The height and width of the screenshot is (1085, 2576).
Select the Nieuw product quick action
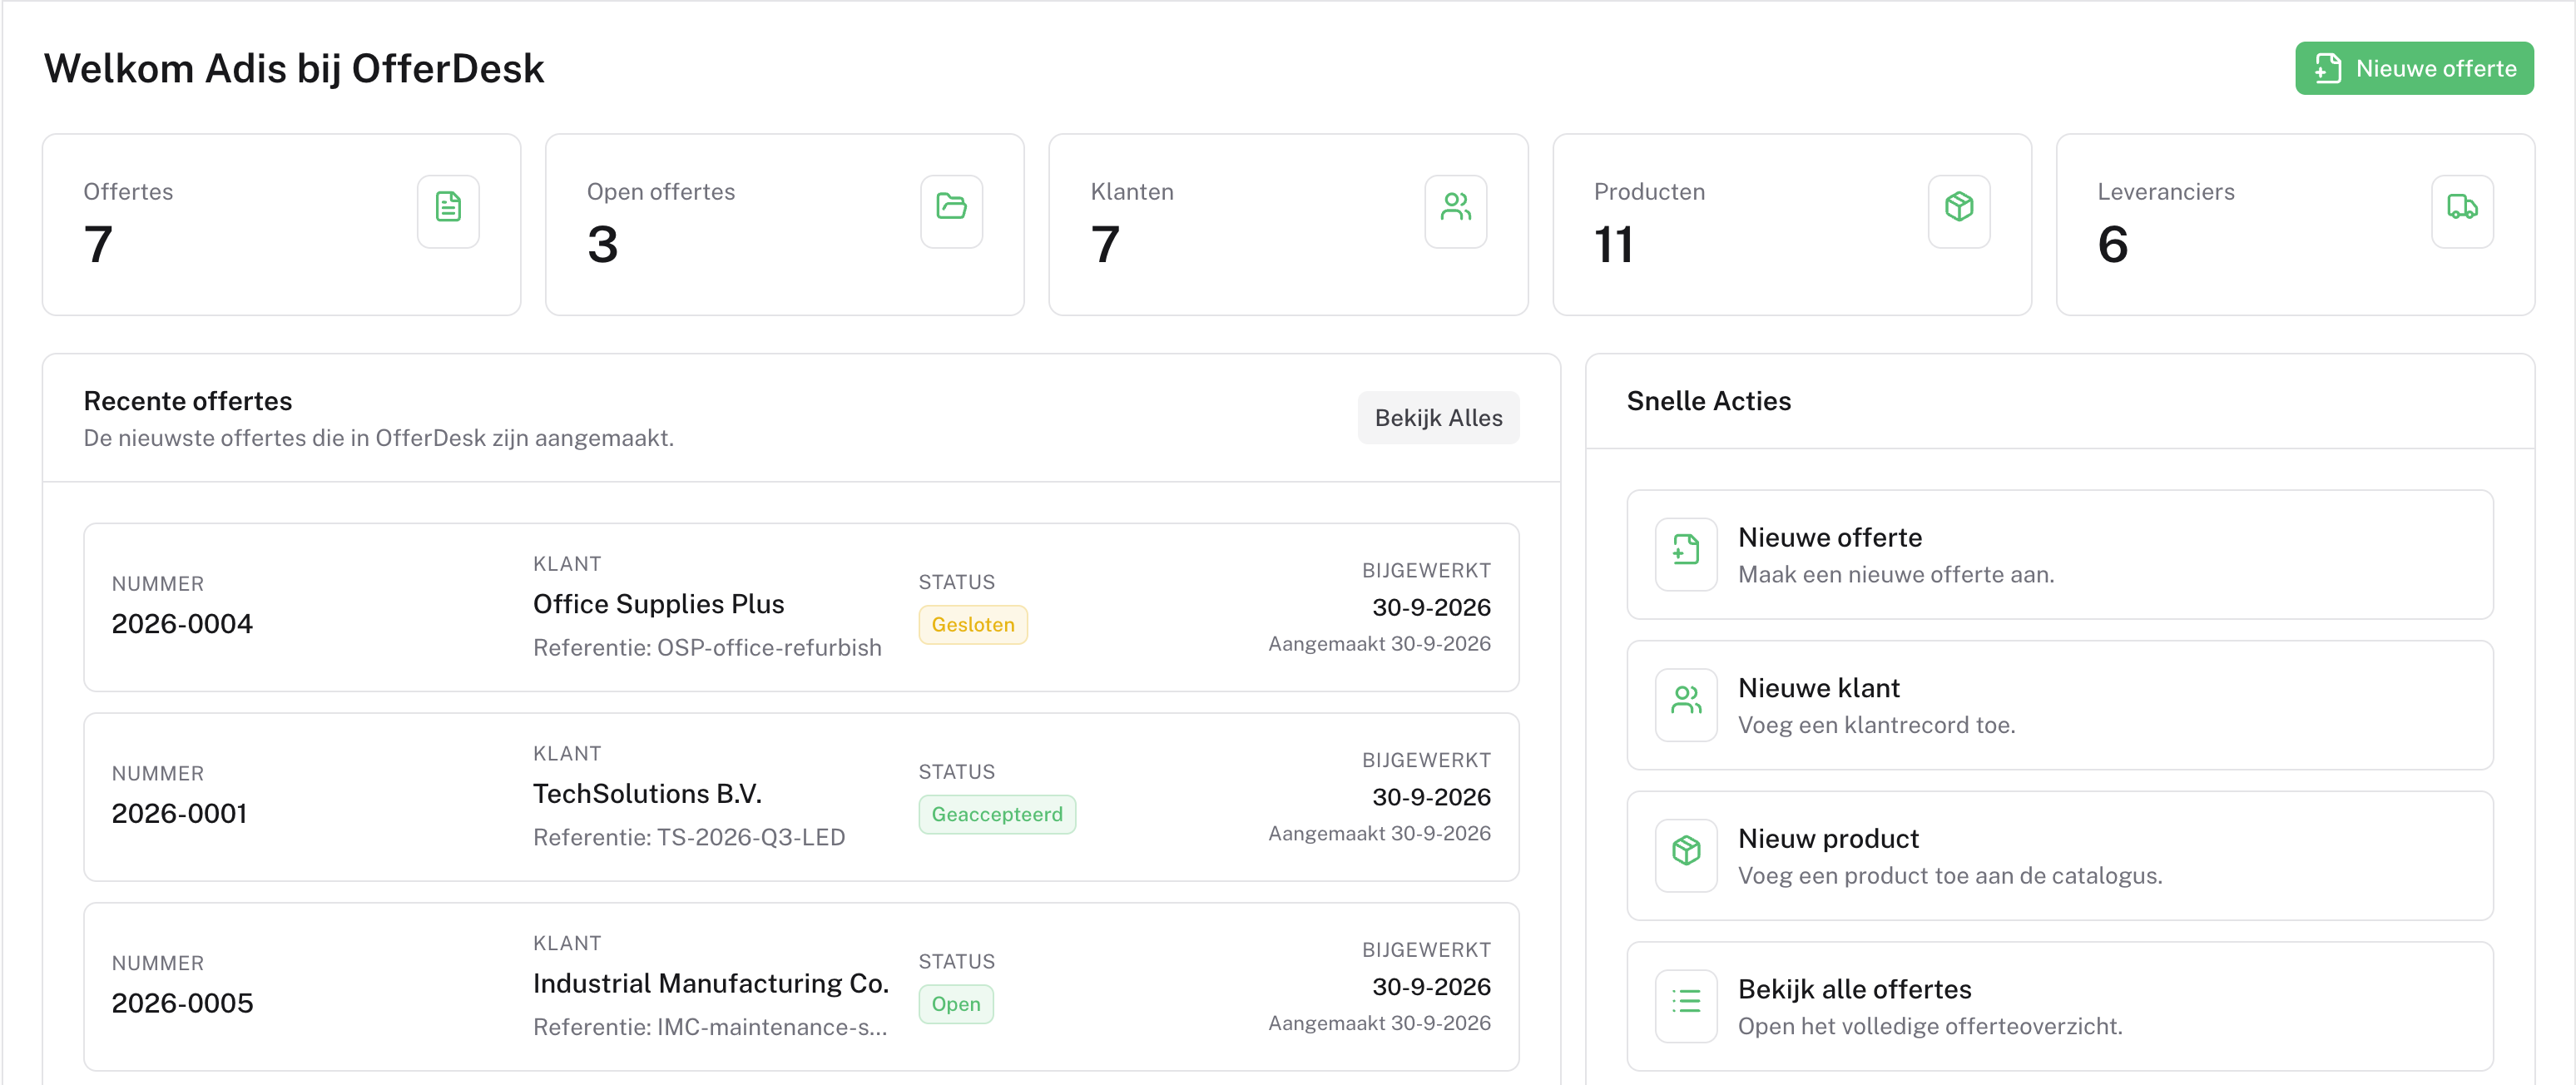pyautogui.click(x=2060, y=855)
